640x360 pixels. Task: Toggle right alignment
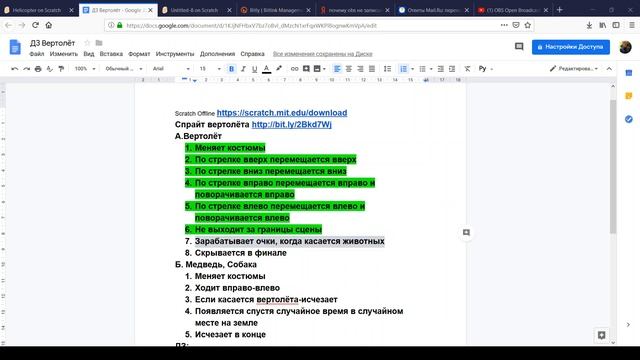(x=360, y=69)
